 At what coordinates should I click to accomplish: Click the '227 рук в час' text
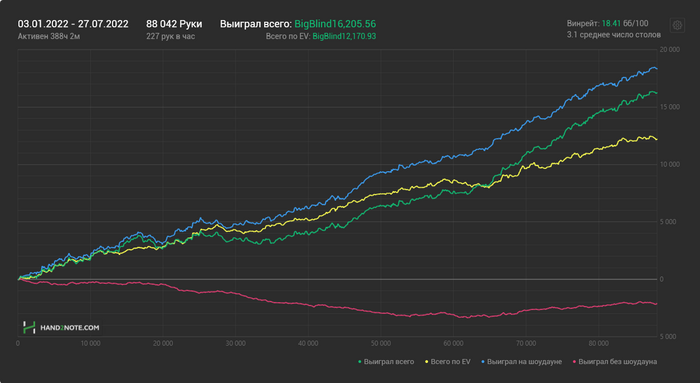[171, 36]
